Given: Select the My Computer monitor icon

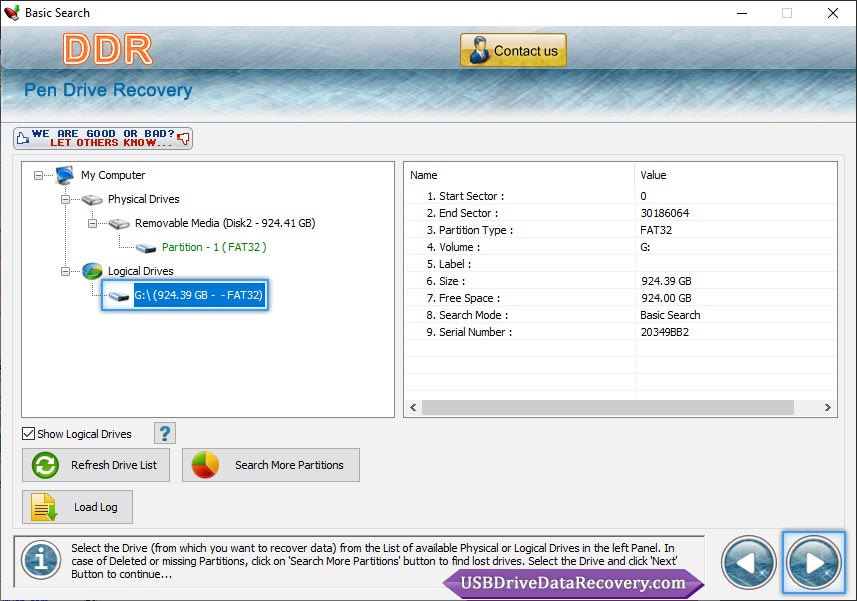Looking at the screenshot, I should 64,175.
